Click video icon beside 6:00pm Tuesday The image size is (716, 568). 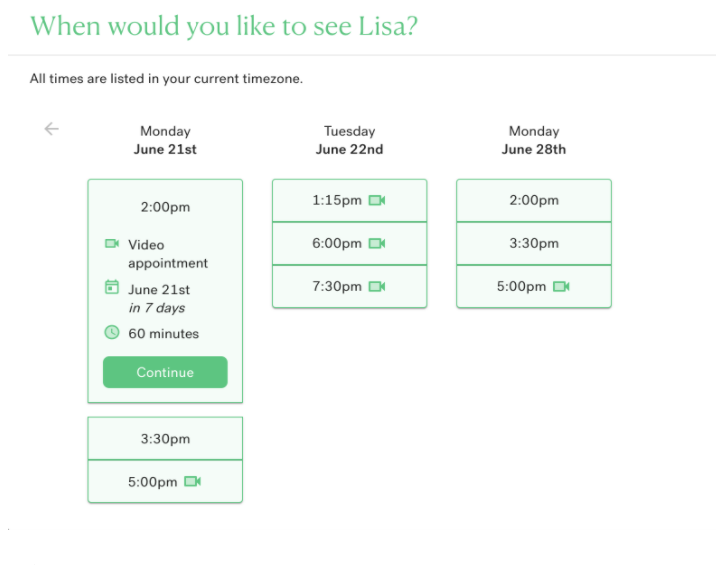377,243
